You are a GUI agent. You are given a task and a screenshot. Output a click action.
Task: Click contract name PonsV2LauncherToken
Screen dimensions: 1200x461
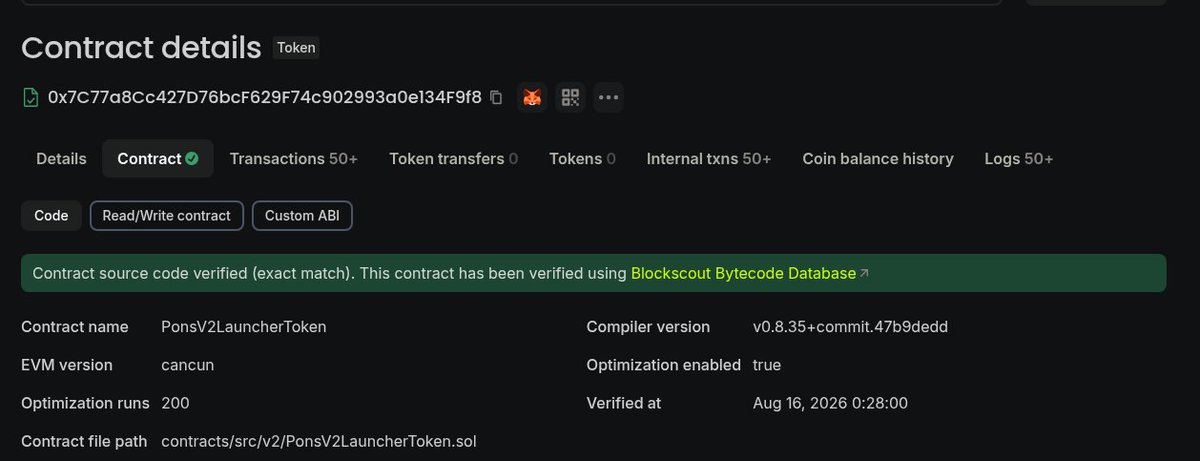click(x=244, y=327)
